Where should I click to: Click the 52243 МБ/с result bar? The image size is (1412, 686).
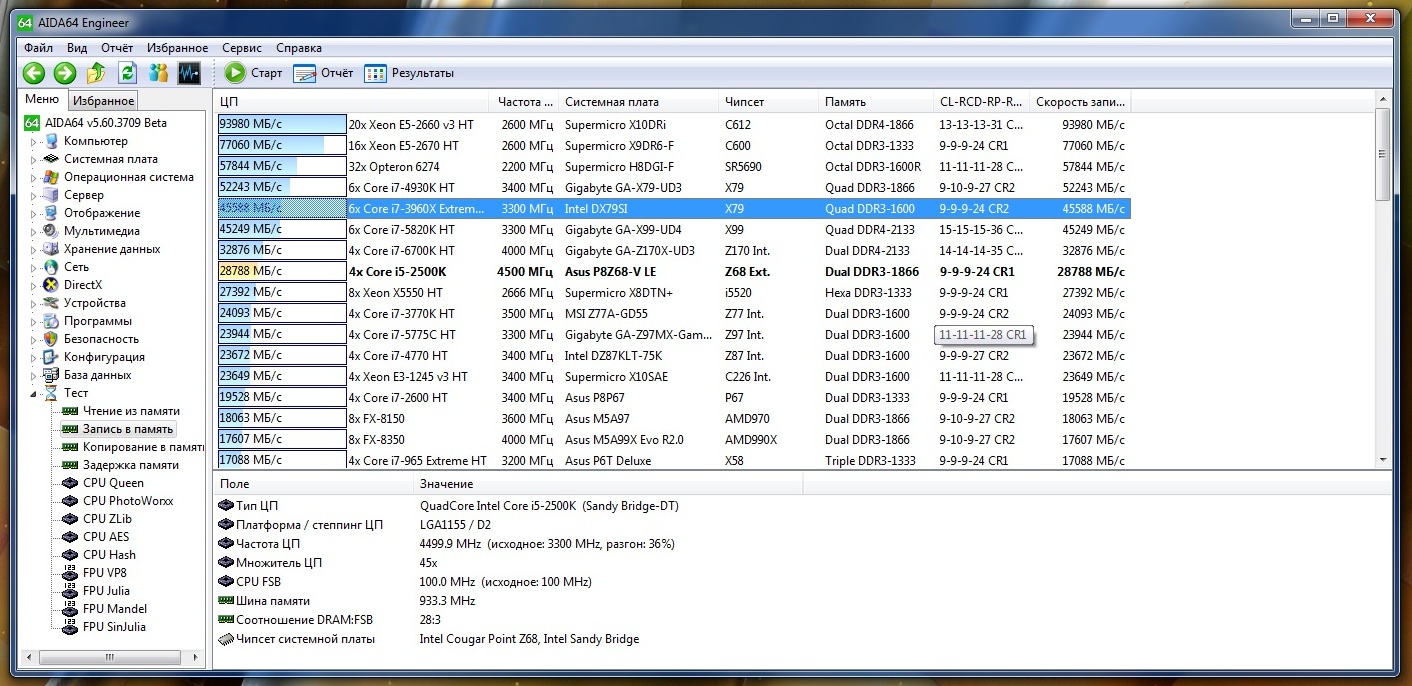282,187
